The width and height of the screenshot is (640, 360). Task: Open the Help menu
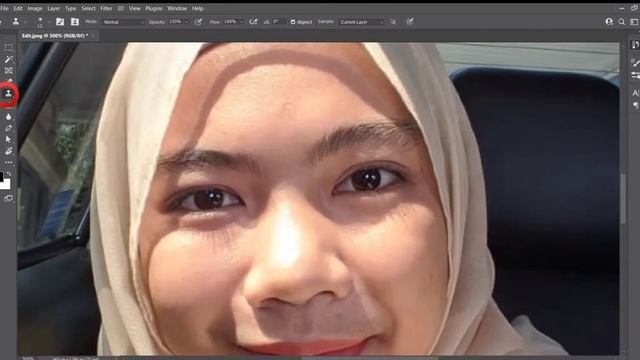pyautogui.click(x=198, y=8)
